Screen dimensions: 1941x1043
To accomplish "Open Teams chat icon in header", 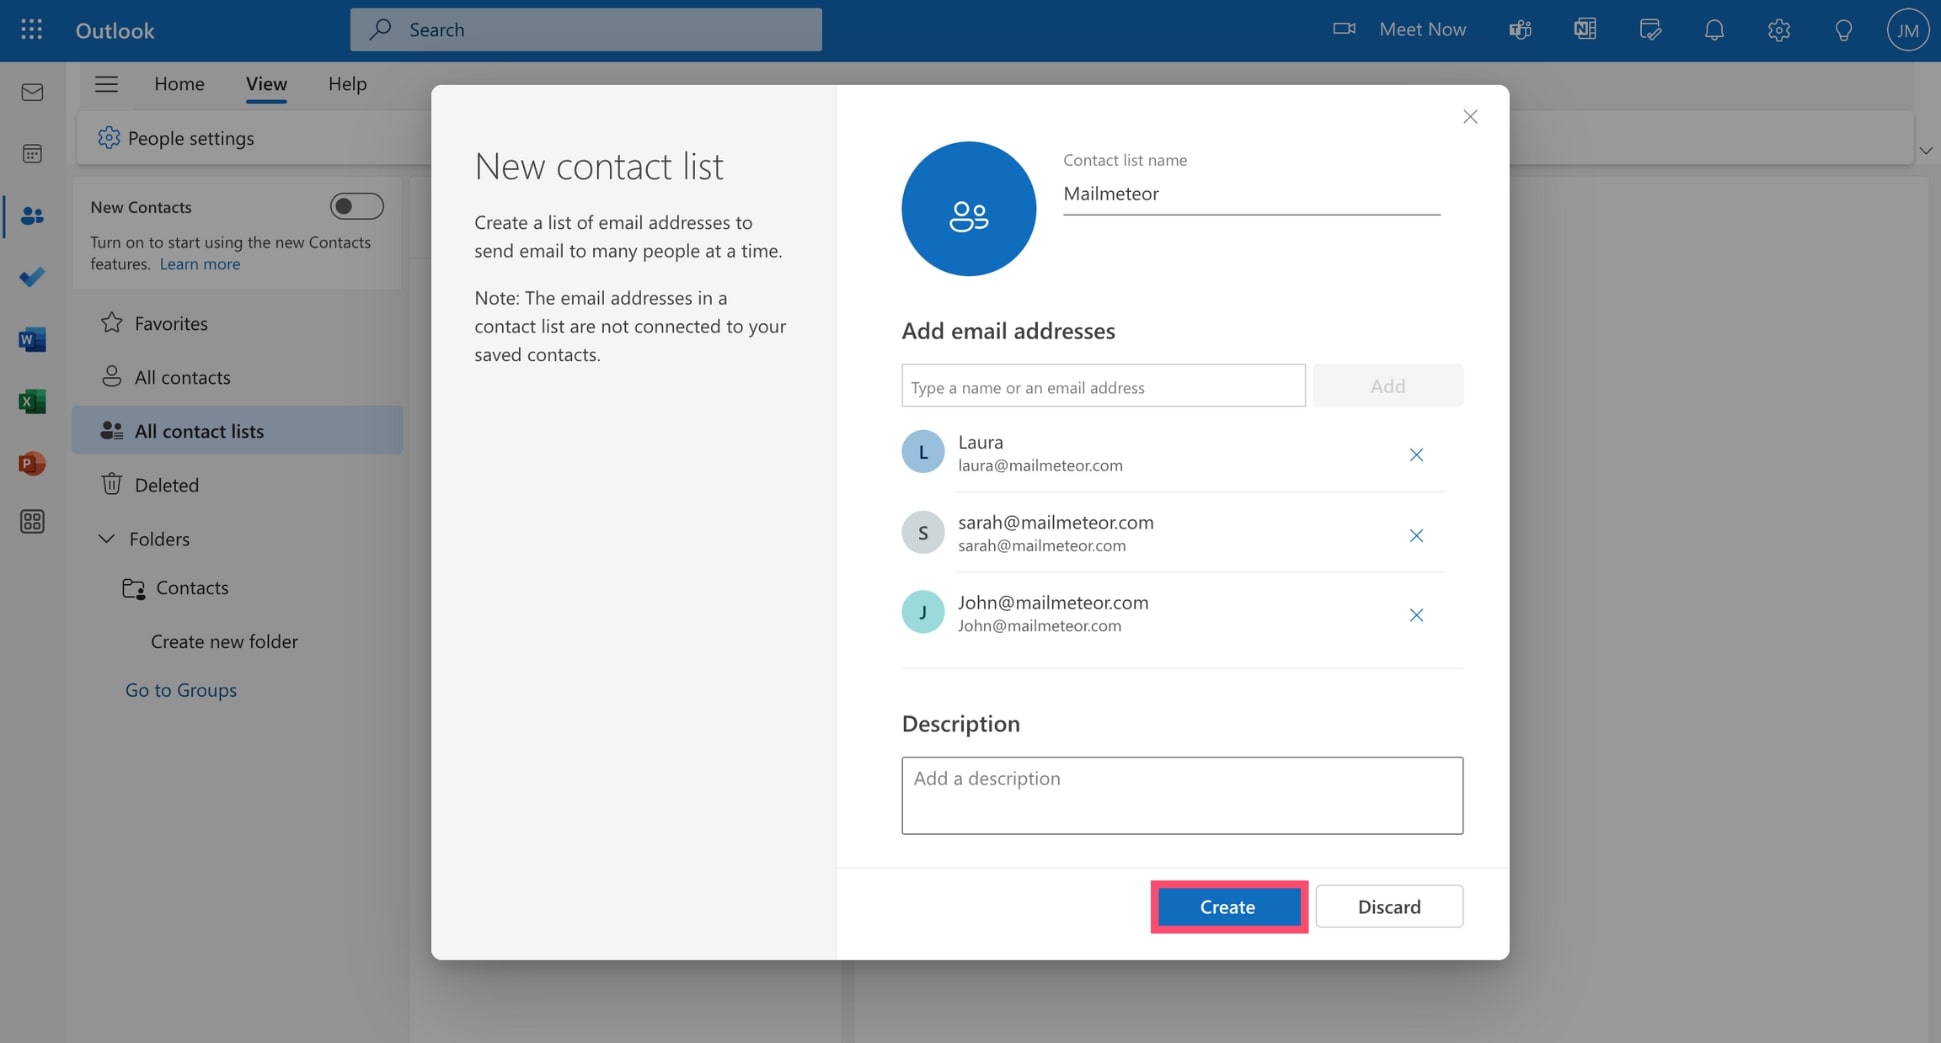I will click(1520, 30).
